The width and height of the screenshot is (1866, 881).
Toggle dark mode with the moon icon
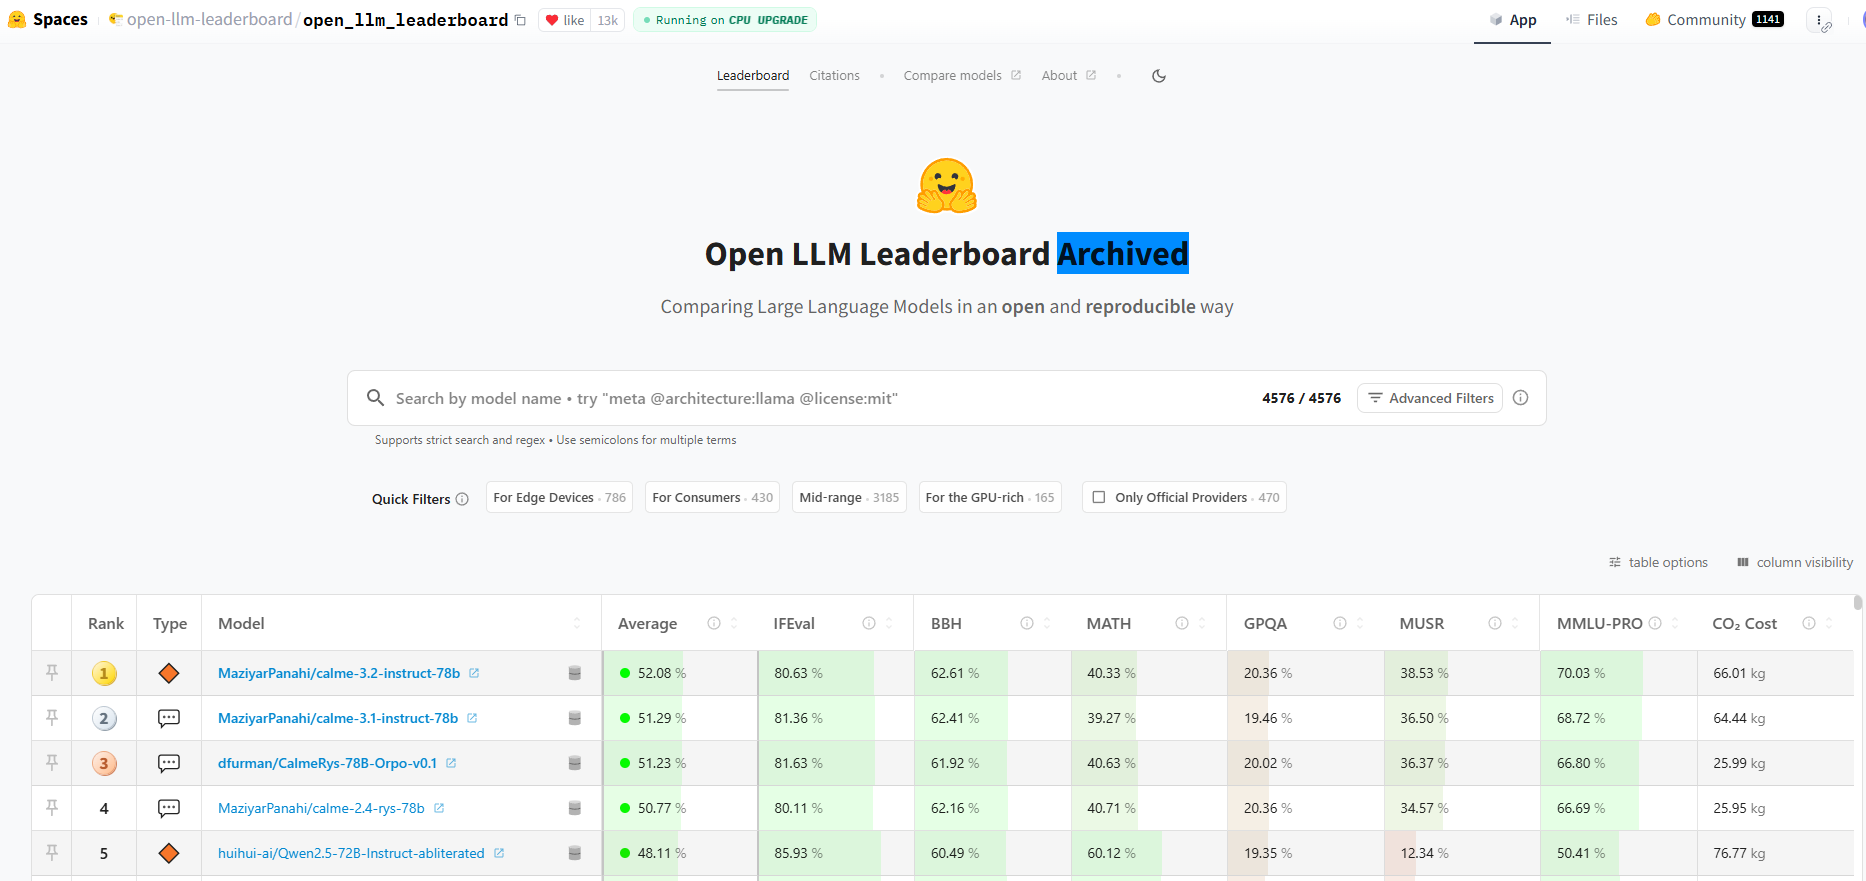1159,76
